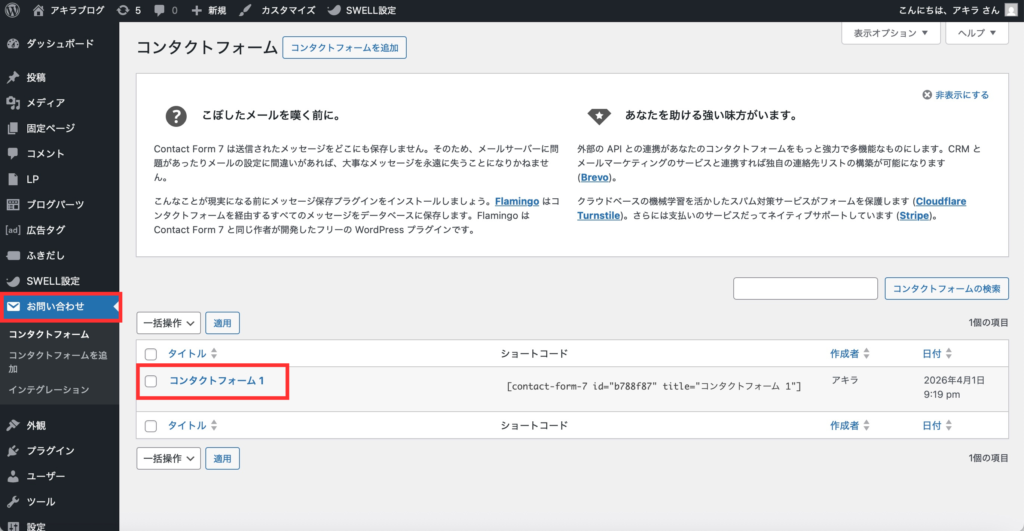Open the Flamingo plugin link
This screenshot has width=1024, height=531.
[517, 201]
